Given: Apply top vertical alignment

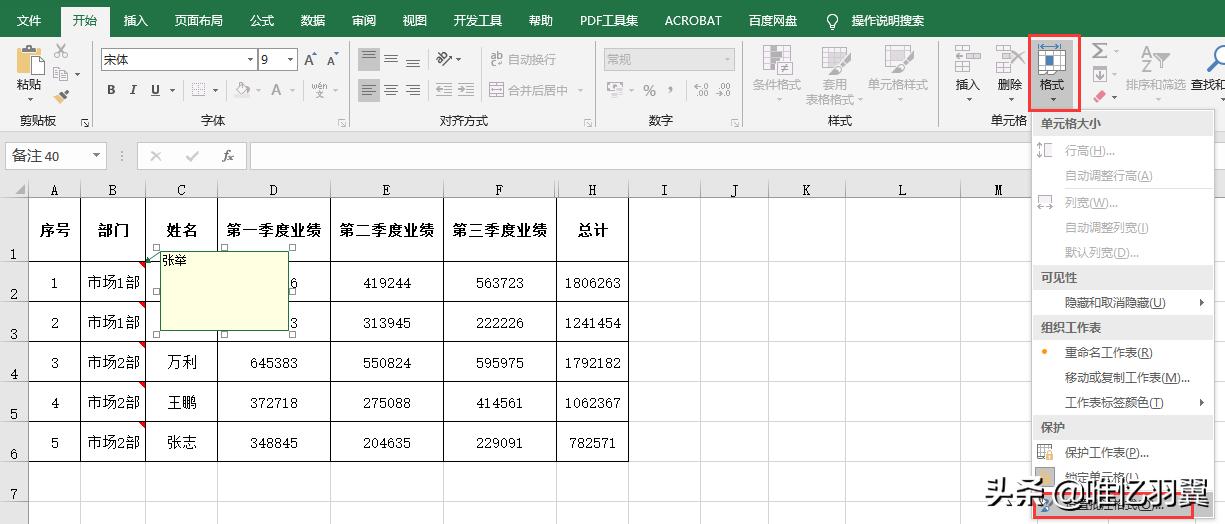Looking at the screenshot, I should (x=369, y=60).
